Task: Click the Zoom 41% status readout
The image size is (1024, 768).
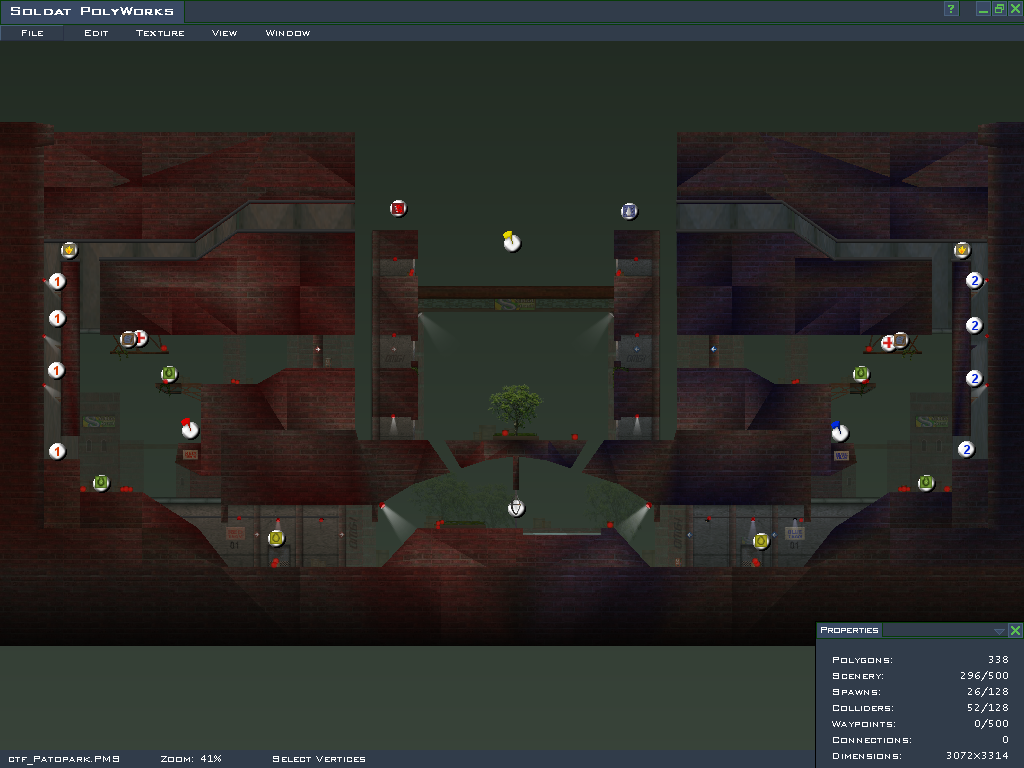Action: tap(190, 759)
